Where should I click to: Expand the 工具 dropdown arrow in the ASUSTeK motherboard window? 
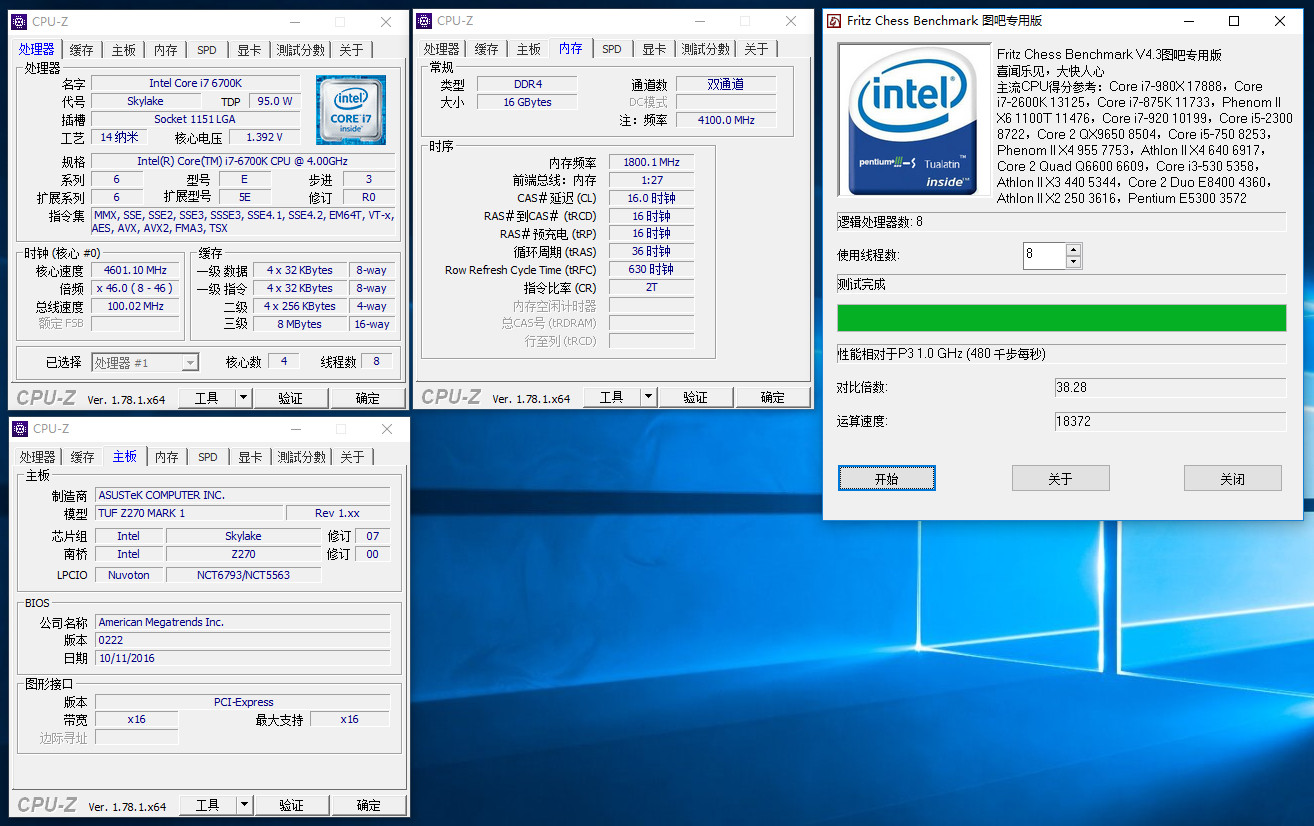coord(244,805)
